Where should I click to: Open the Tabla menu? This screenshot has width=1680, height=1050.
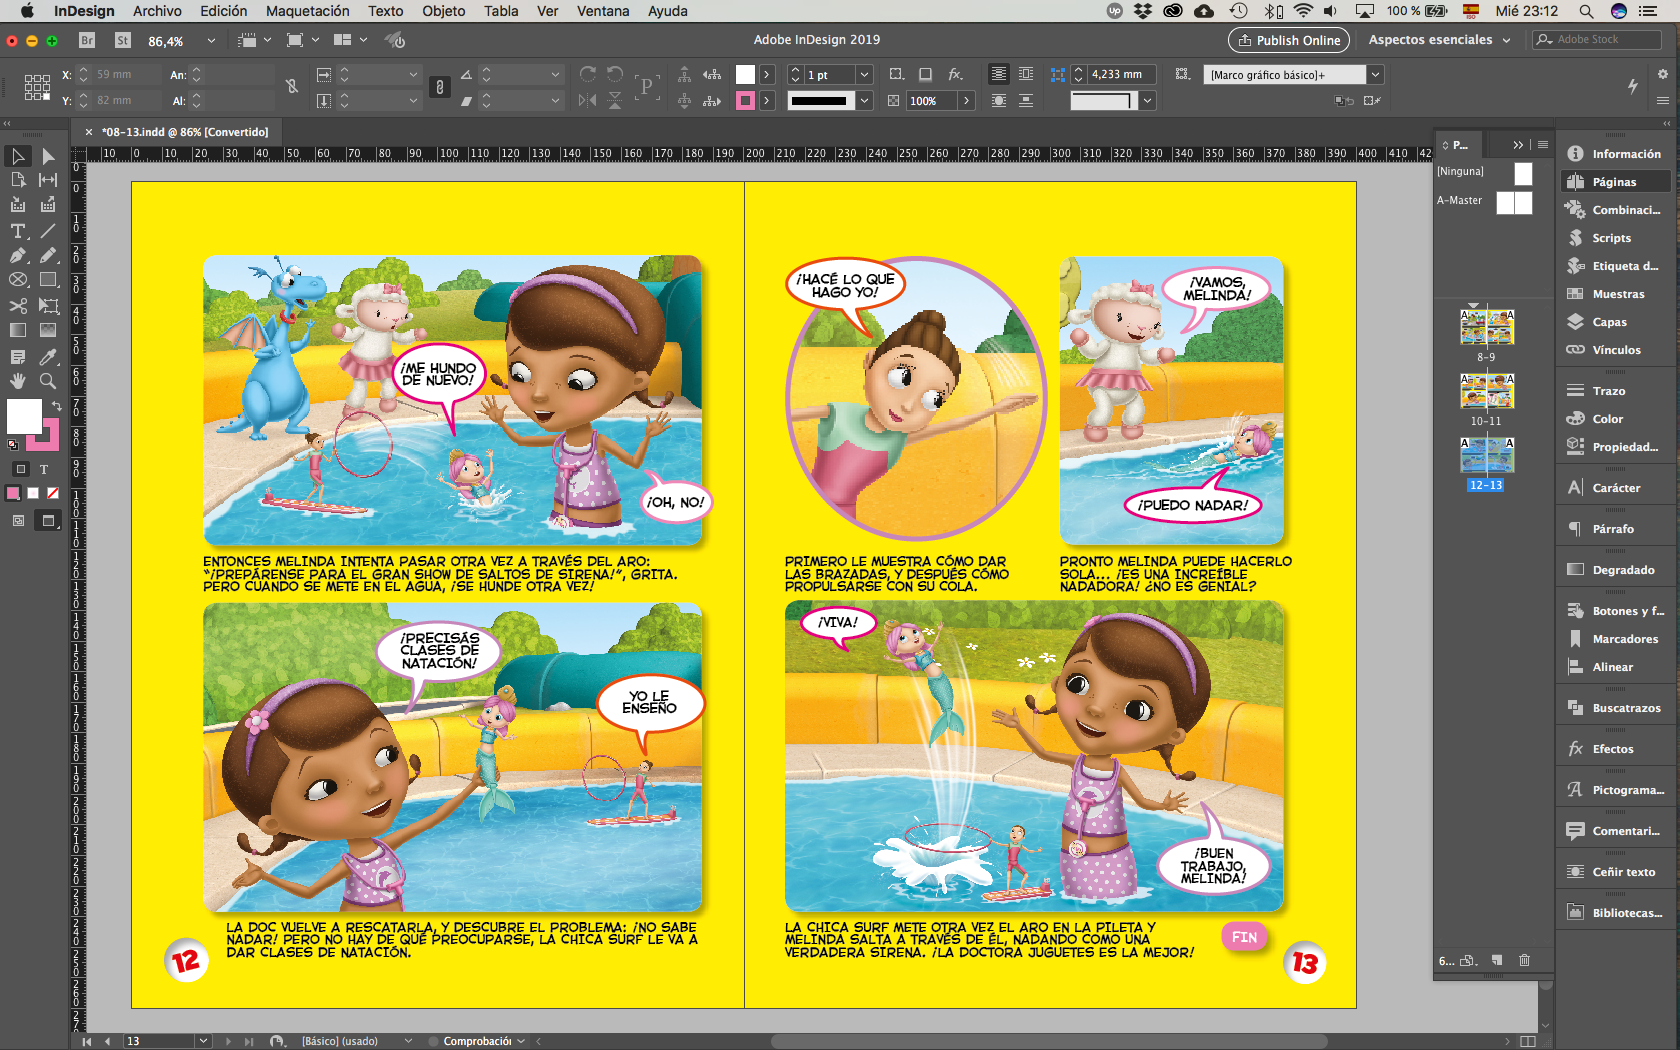coord(501,11)
